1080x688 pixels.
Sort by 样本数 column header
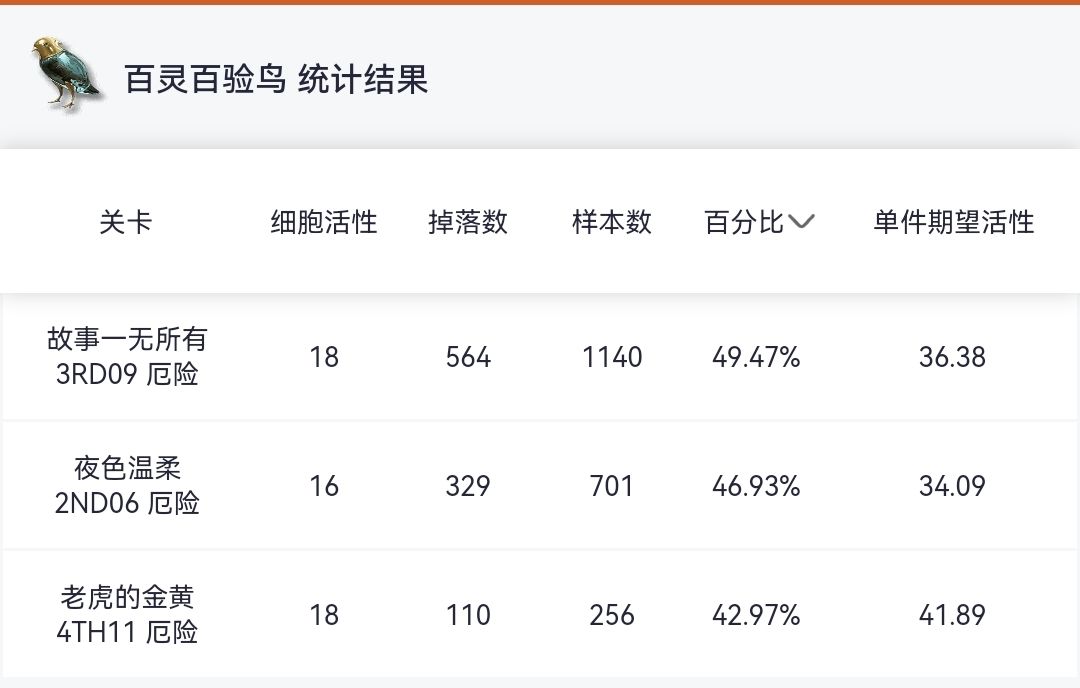point(612,222)
